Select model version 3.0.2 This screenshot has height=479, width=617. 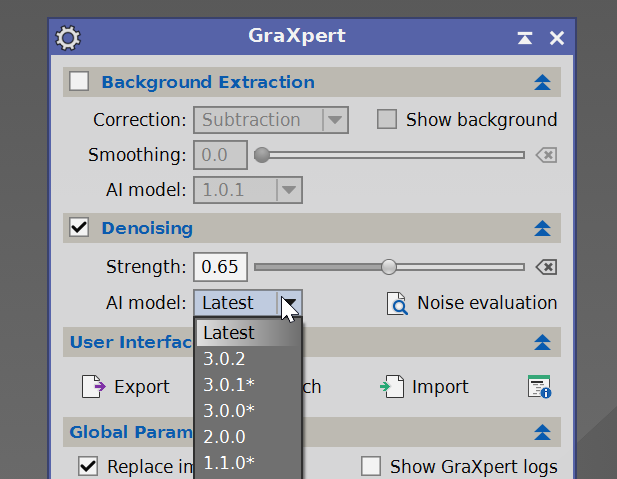248,359
